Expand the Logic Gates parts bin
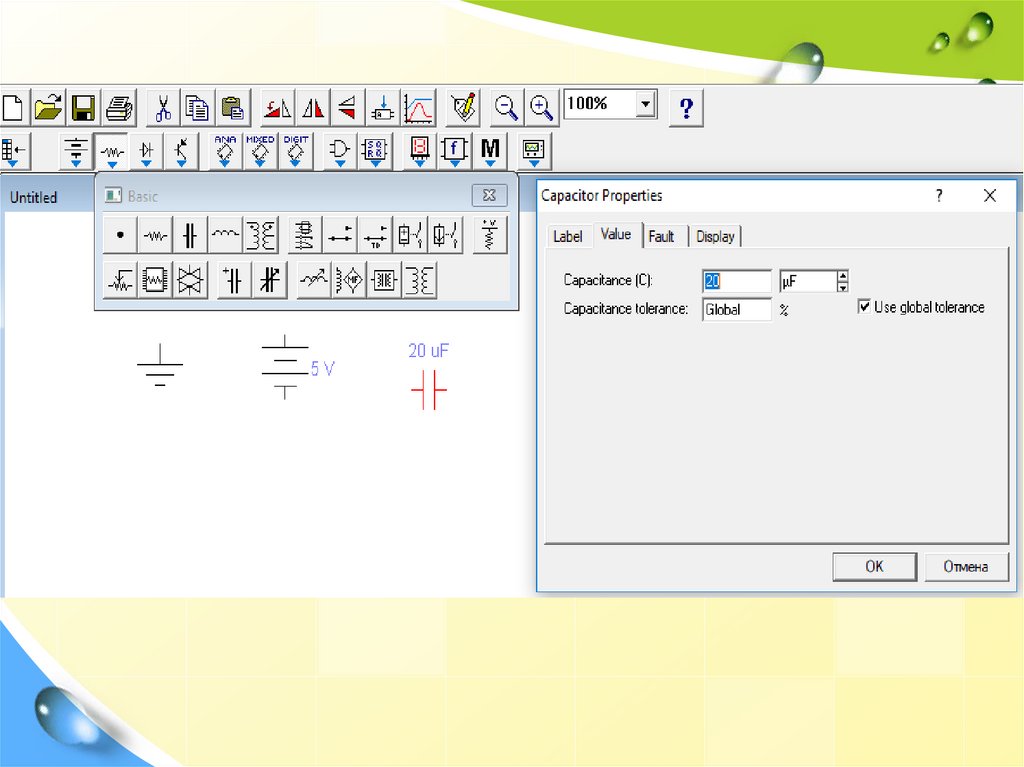 341,151
